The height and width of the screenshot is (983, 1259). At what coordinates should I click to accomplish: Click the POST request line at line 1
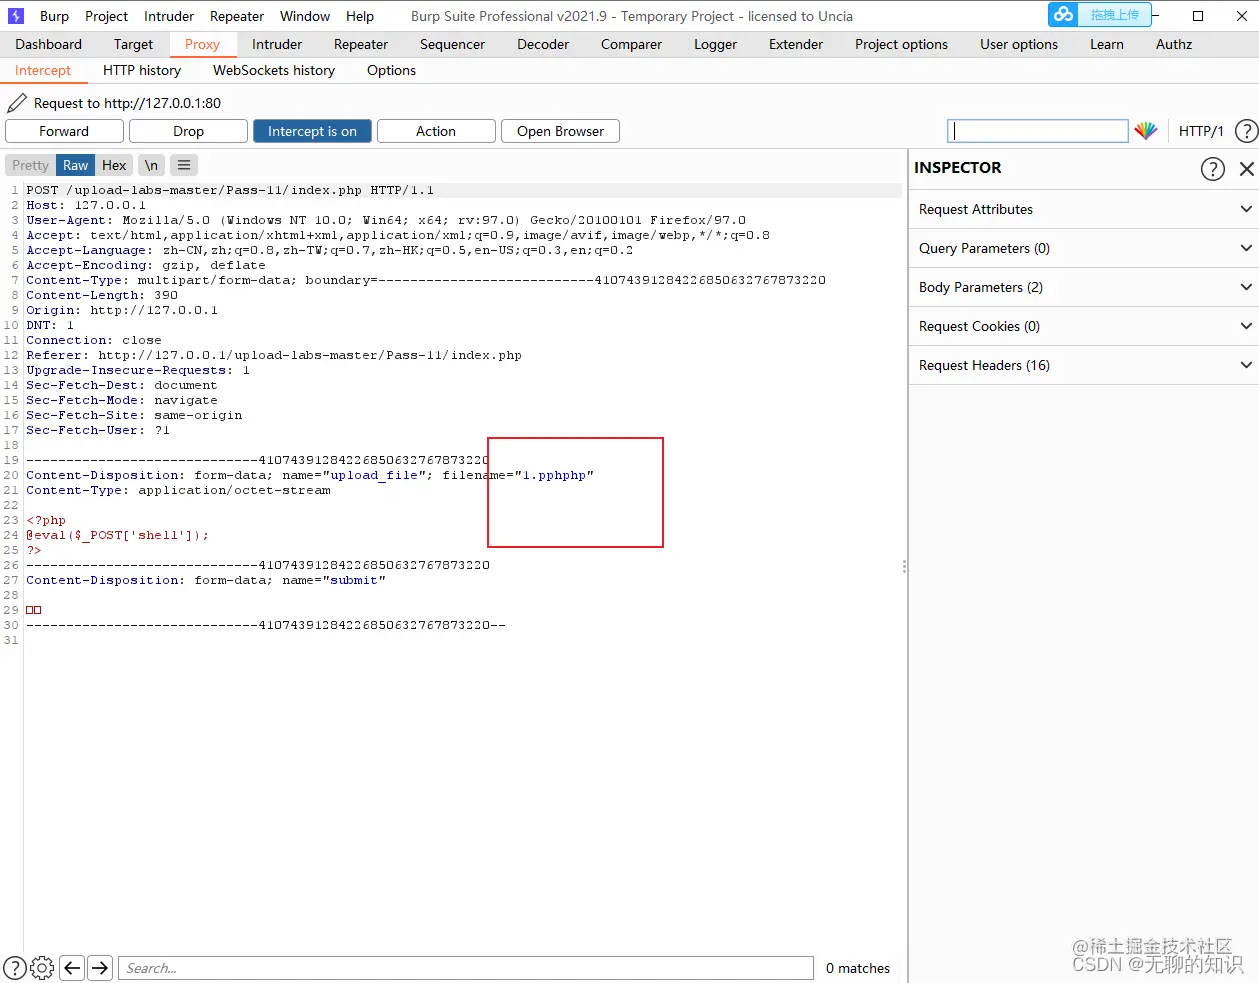pos(230,190)
